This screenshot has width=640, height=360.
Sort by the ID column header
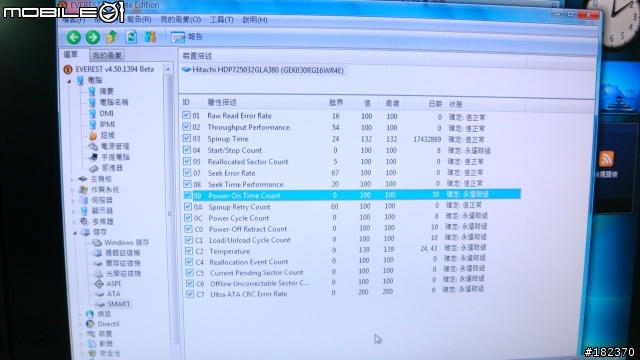click(x=187, y=102)
